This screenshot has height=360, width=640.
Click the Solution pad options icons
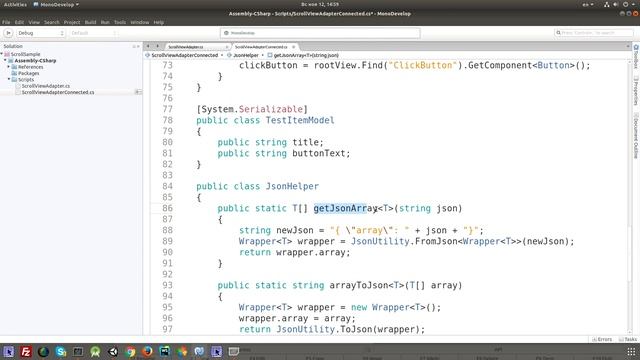click(136, 47)
